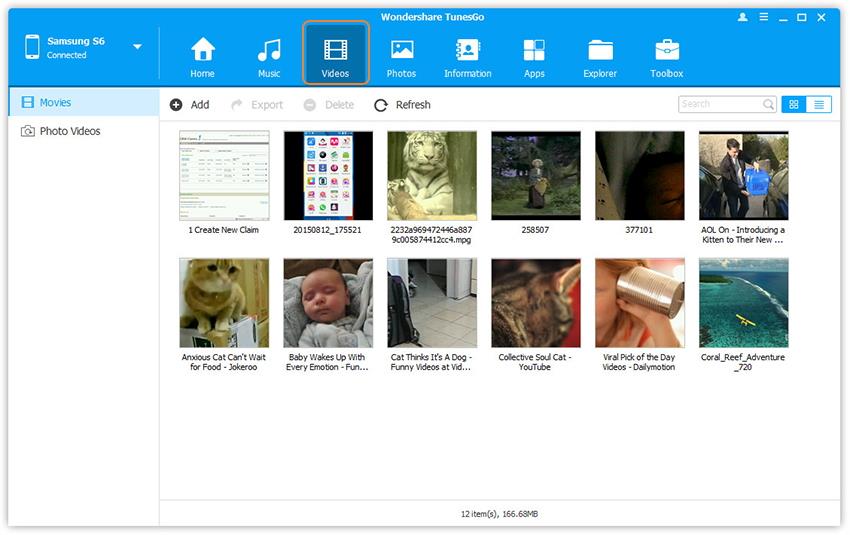This screenshot has height=535, width=850.
Task: Select the Coral_Reef_Adventure_720 video thumbnail
Action: click(x=743, y=303)
